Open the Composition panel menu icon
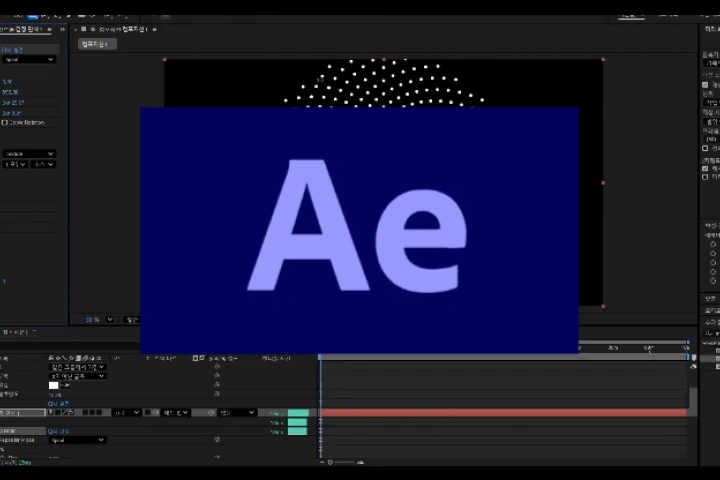The image size is (720, 480). point(154,29)
